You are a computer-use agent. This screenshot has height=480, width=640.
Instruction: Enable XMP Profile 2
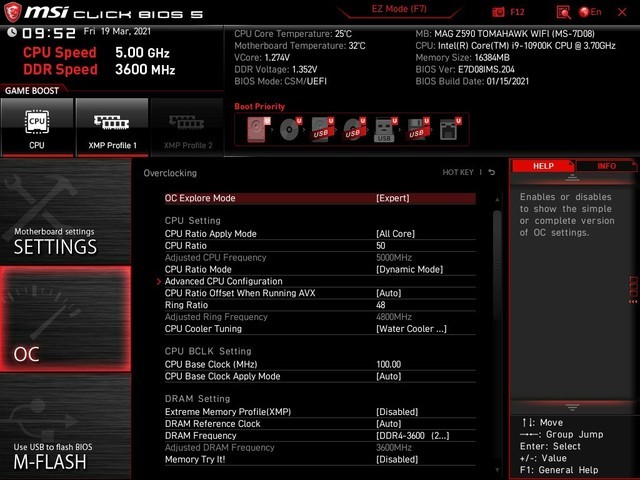pos(187,127)
